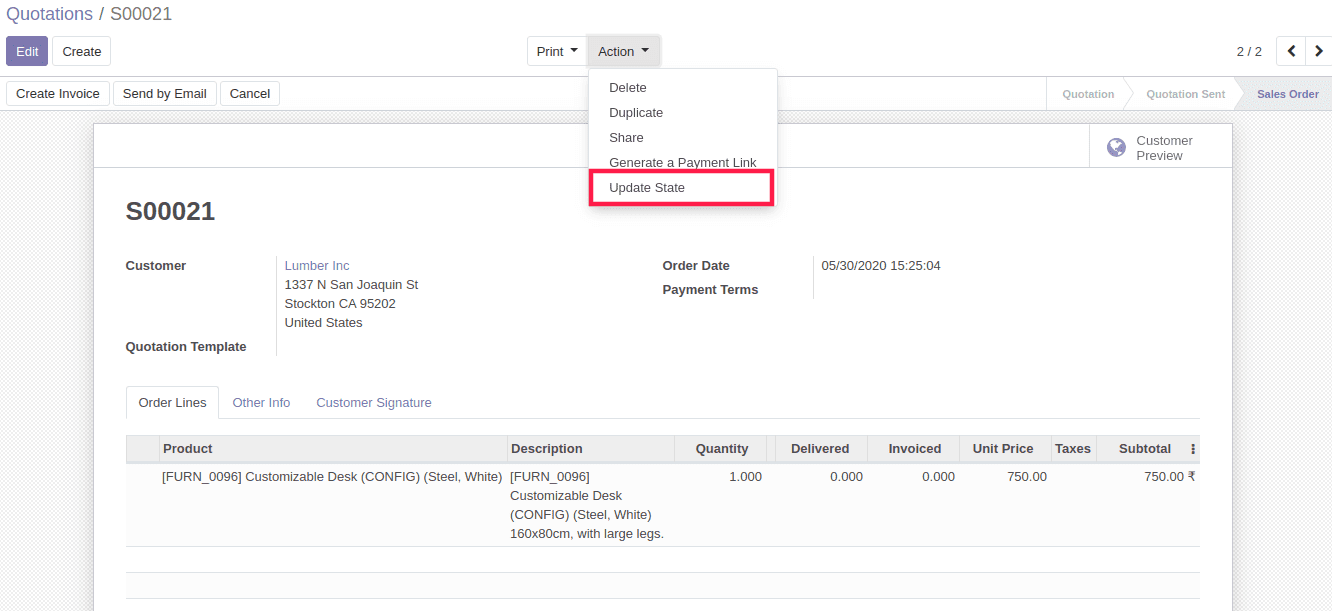The height and width of the screenshot is (611, 1332).
Task: Open the Lumber Inc customer link
Action: 317,266
